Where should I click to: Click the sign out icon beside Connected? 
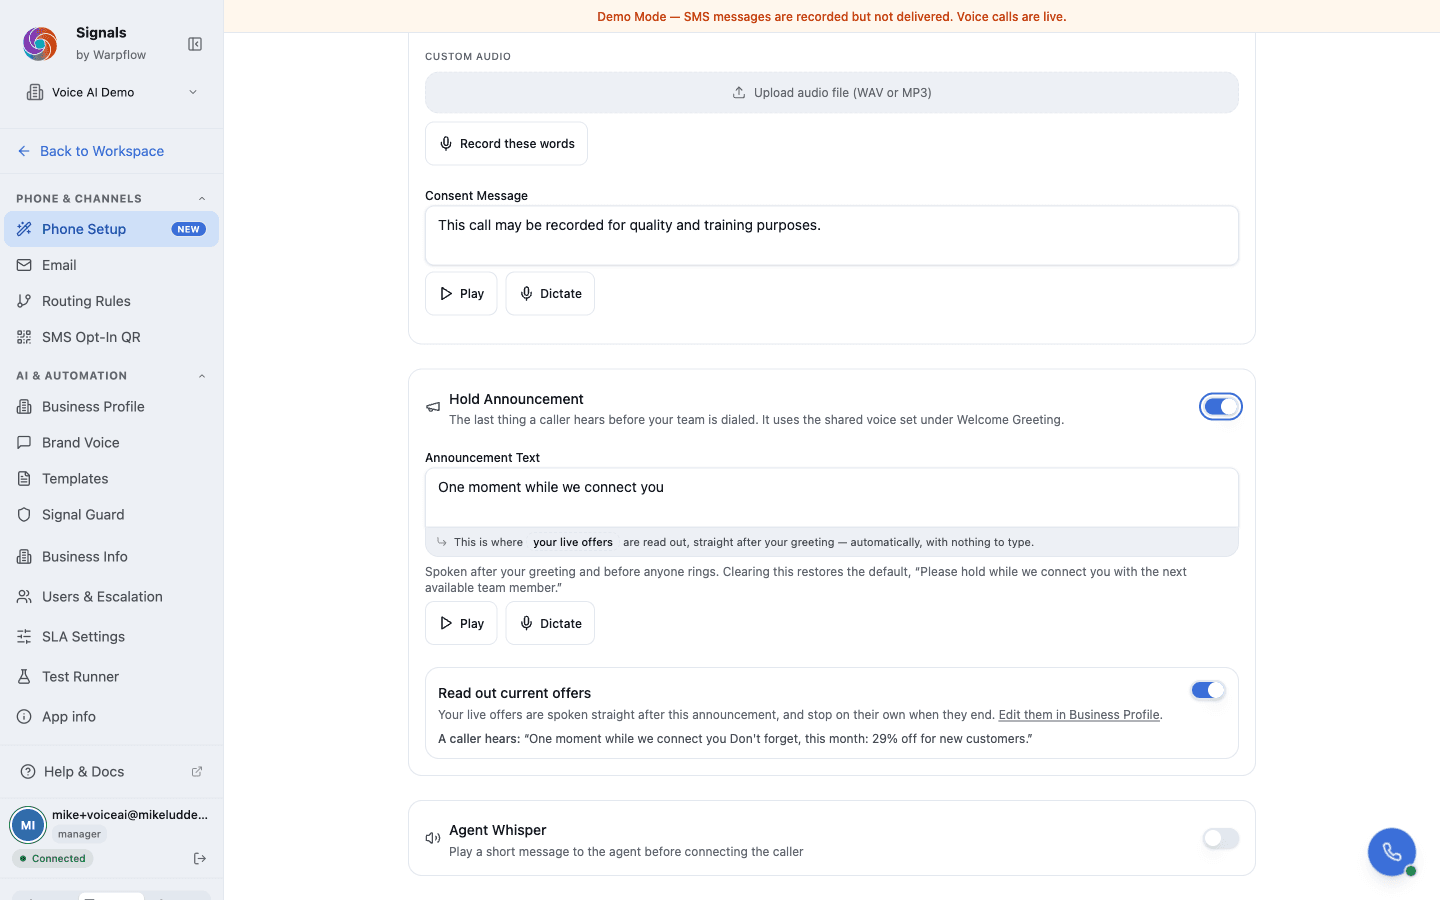point(200,858)
